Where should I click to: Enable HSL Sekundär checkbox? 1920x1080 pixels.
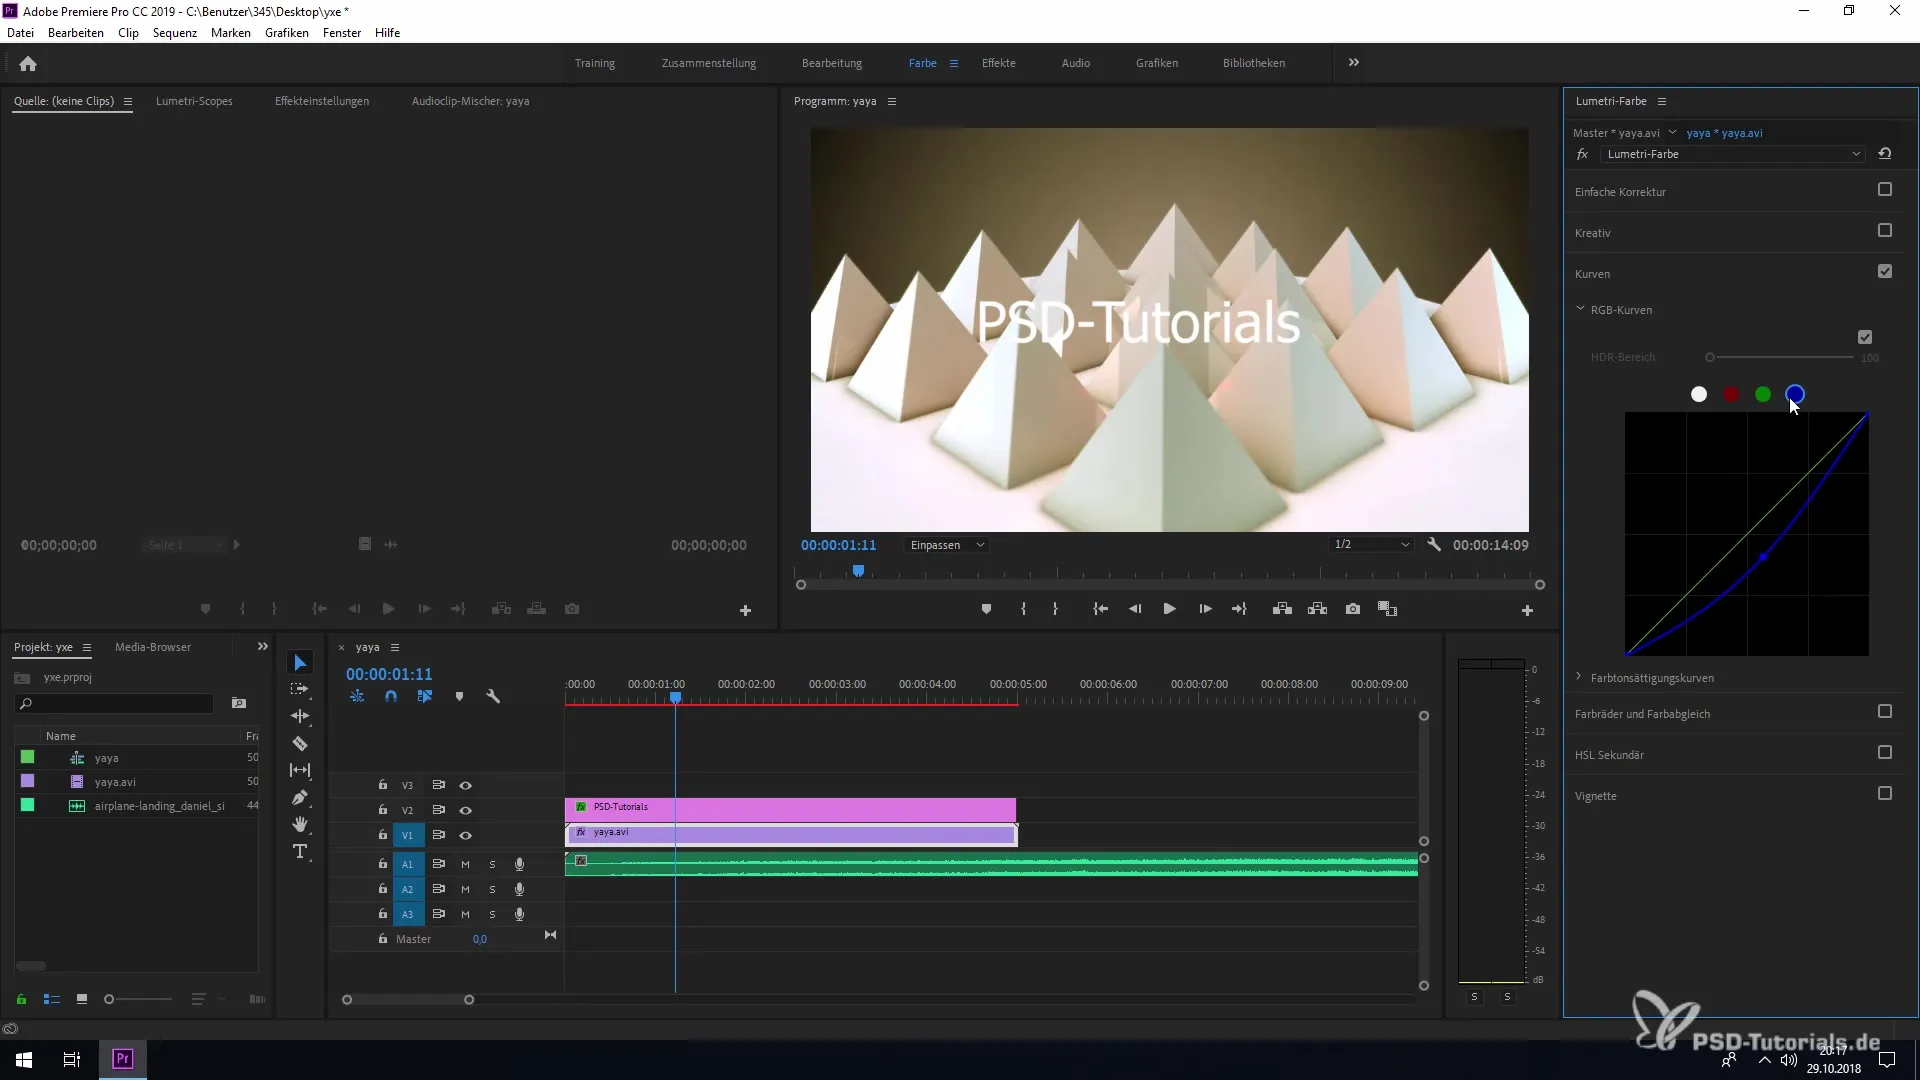(x=1885, y=753)
